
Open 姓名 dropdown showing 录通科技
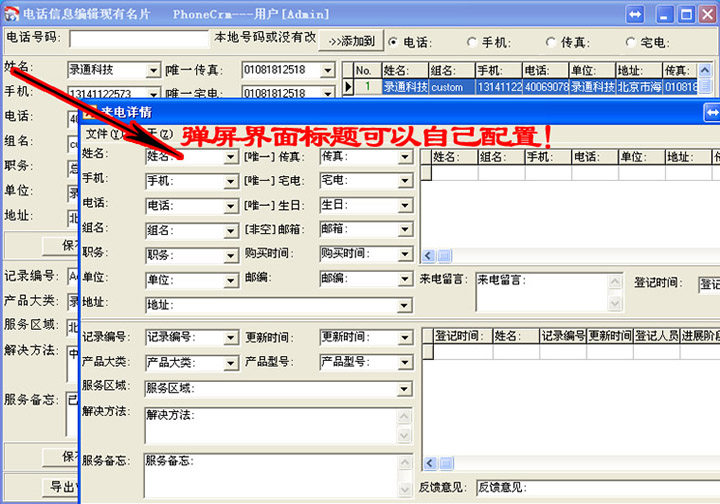pos(153,71)
